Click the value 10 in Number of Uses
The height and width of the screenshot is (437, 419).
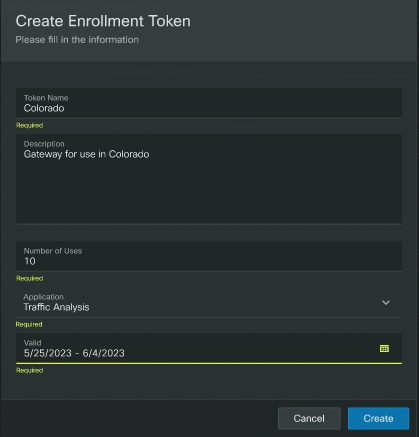[x=30, y=261]
